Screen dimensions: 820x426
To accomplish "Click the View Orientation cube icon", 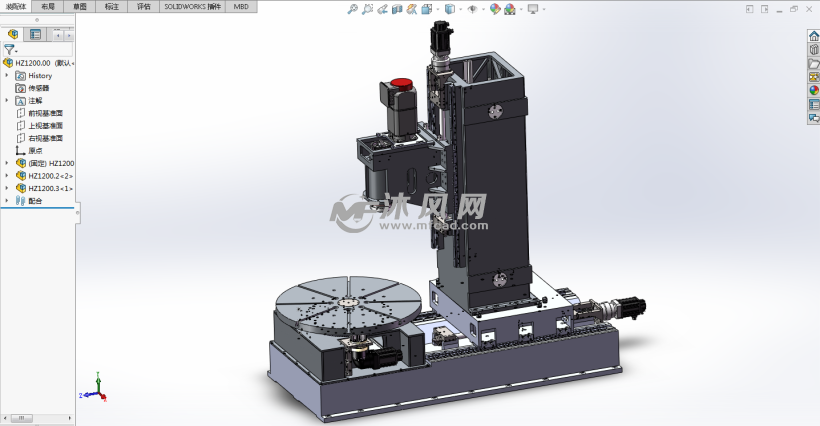I will coord(426,9).
